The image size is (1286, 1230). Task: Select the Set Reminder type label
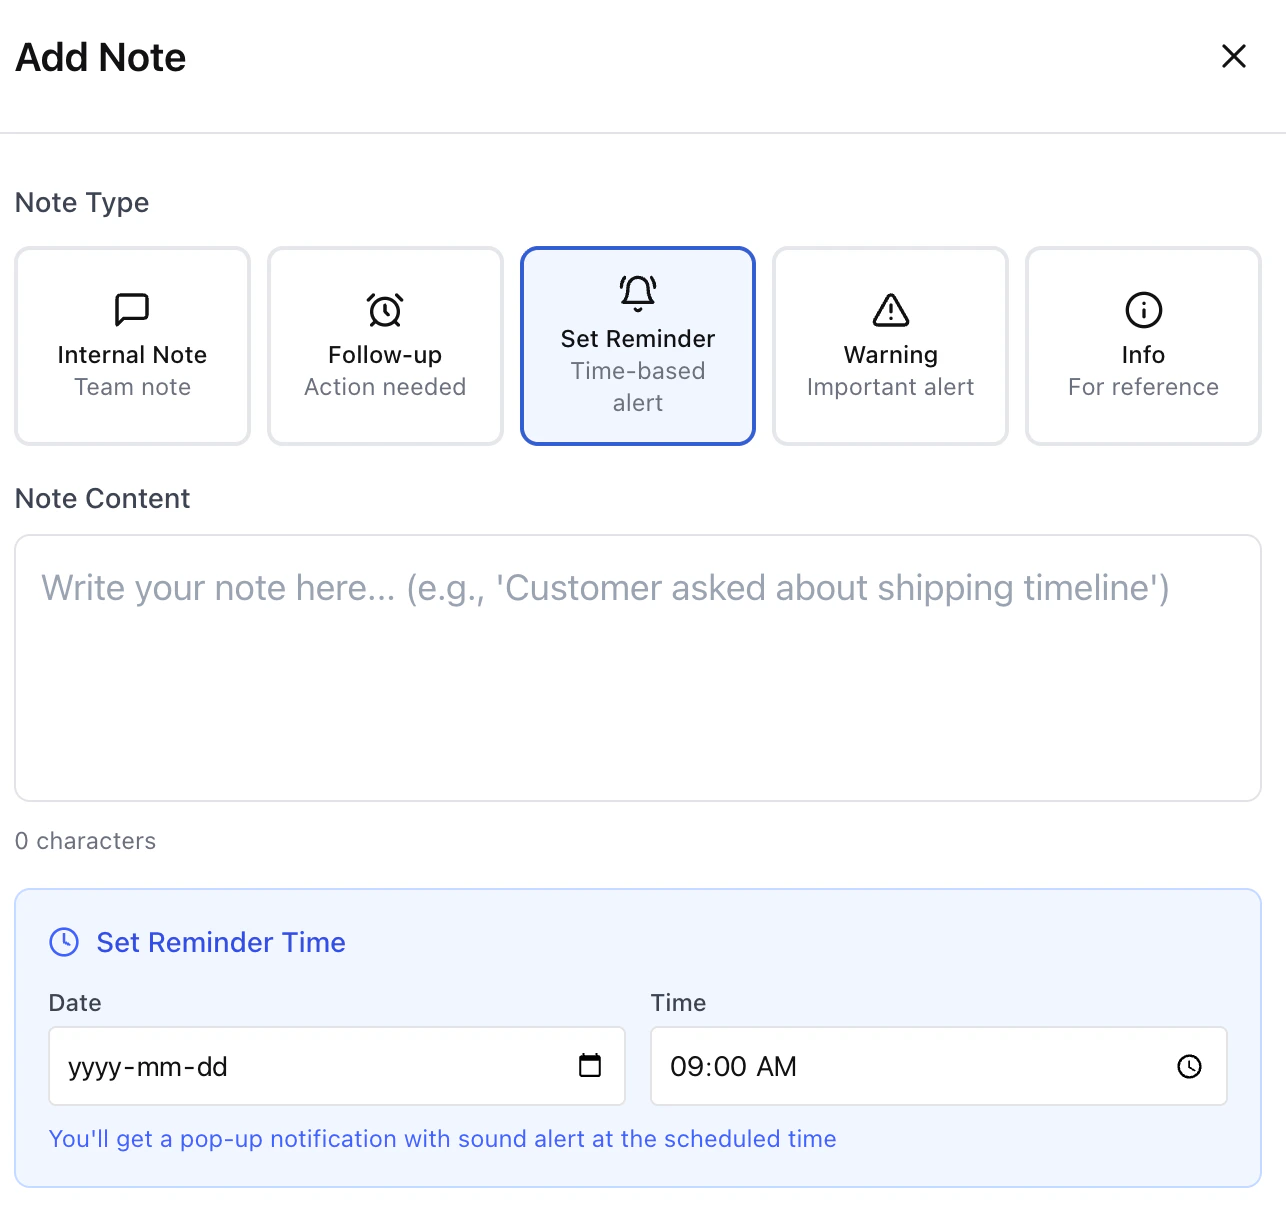(x=638, y=339)
